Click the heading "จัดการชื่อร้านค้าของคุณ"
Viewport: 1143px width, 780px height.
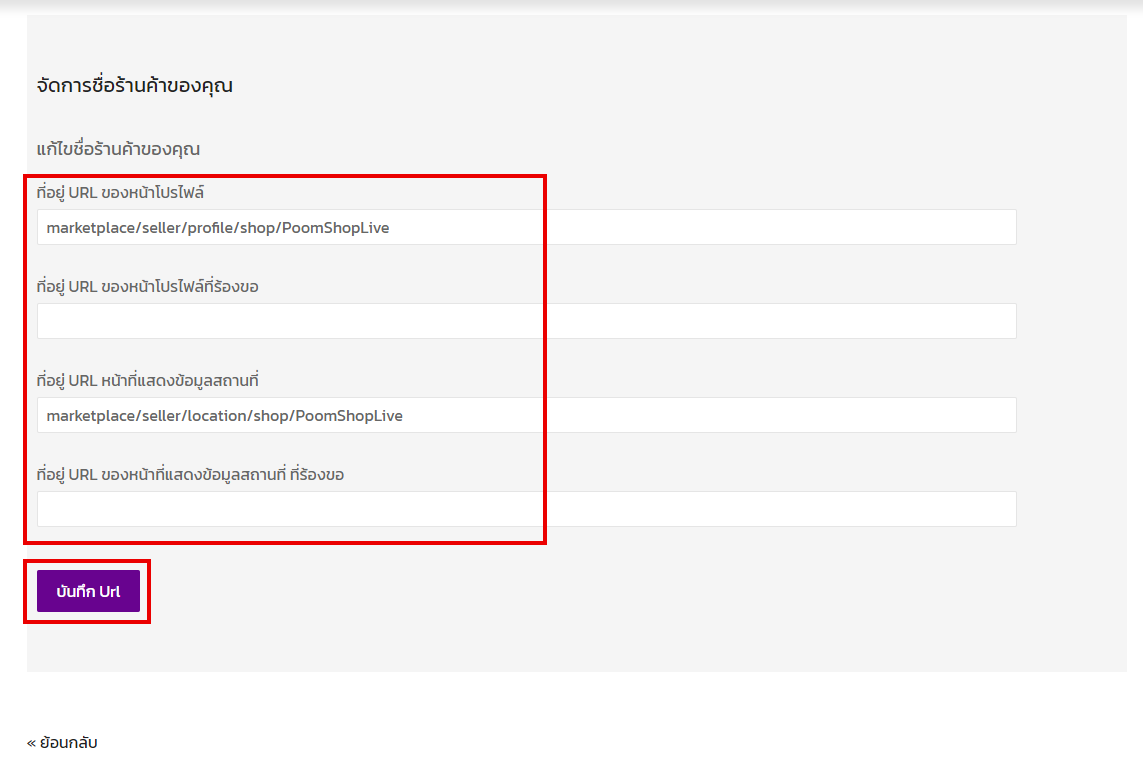[x=134, y=86]
